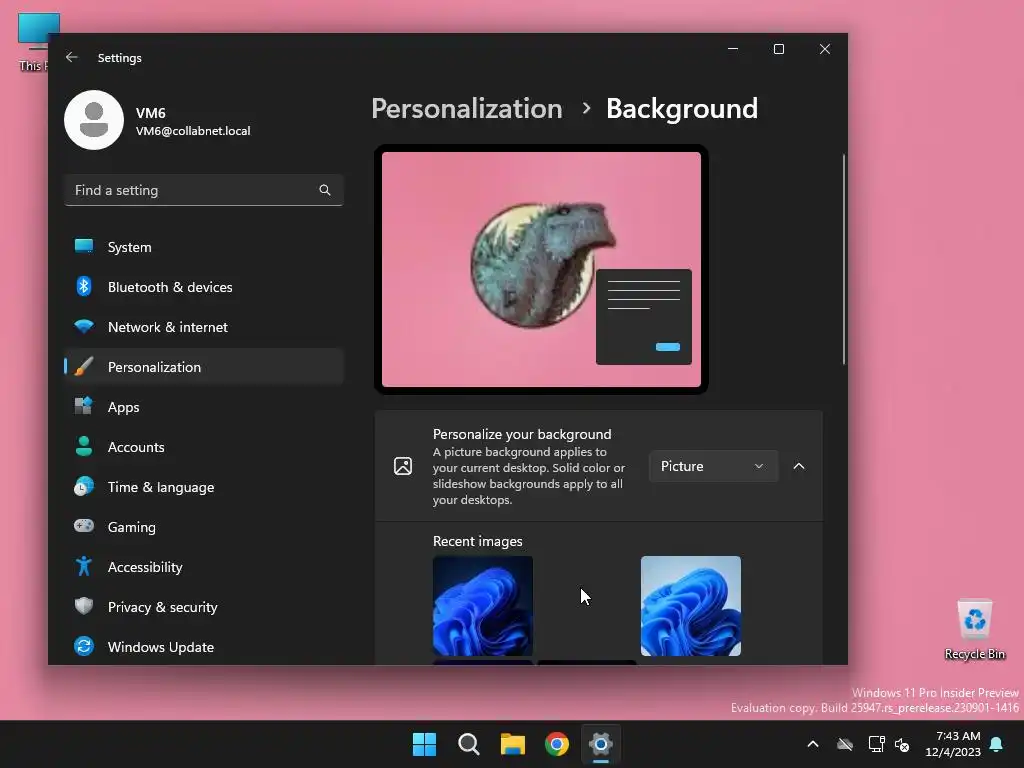The height and width of the screenshot is (768, 1024).
Task: Click the Settings gear on the taskbar
Action: click(601, 744)
